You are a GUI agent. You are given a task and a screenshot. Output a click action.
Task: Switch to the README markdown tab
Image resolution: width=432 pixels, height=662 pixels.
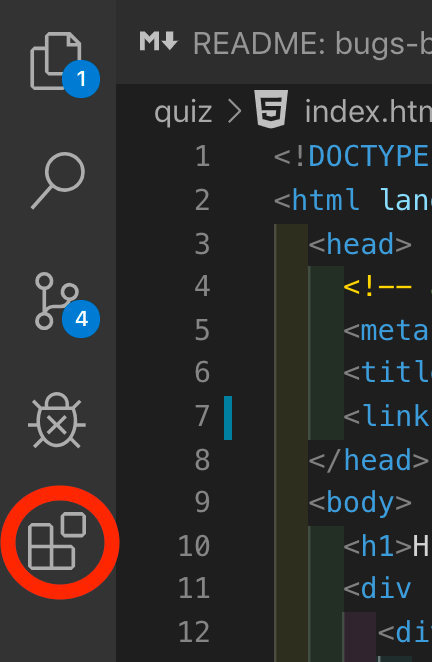tap(285, 42)
